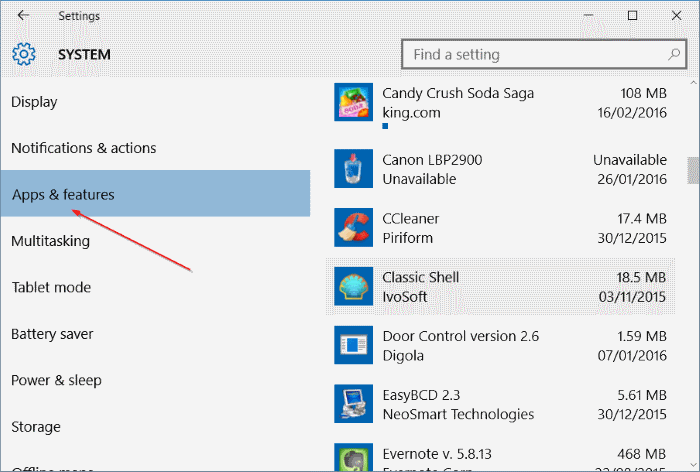Click the 26/01/2016 install date

(632, 179)
